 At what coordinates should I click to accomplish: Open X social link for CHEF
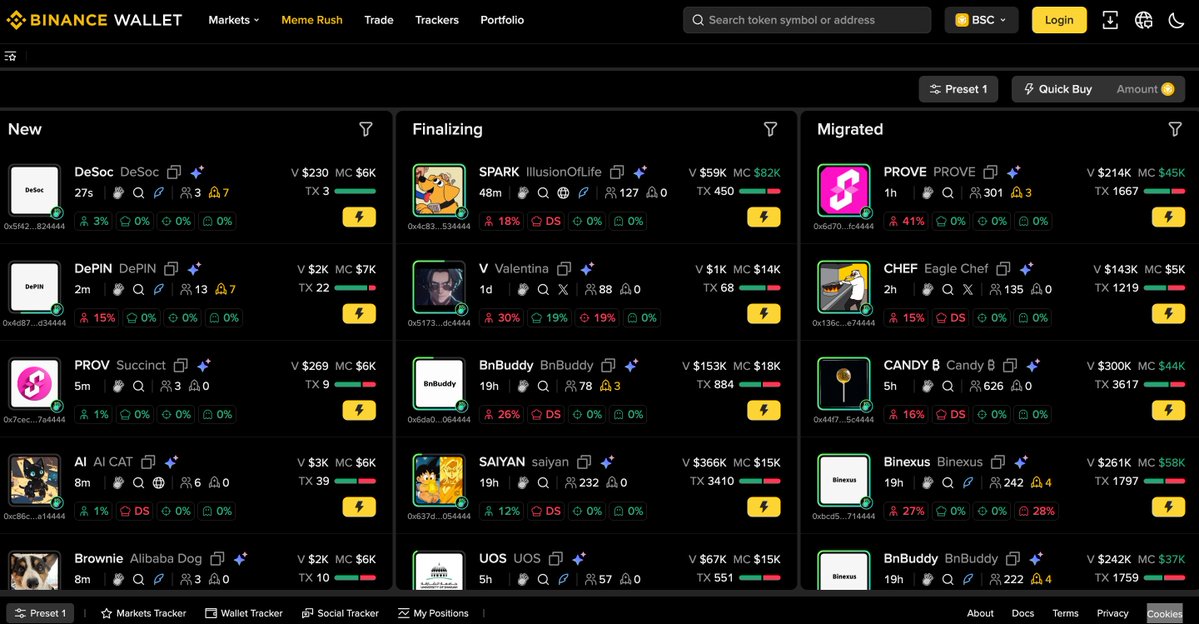[968, 290]
